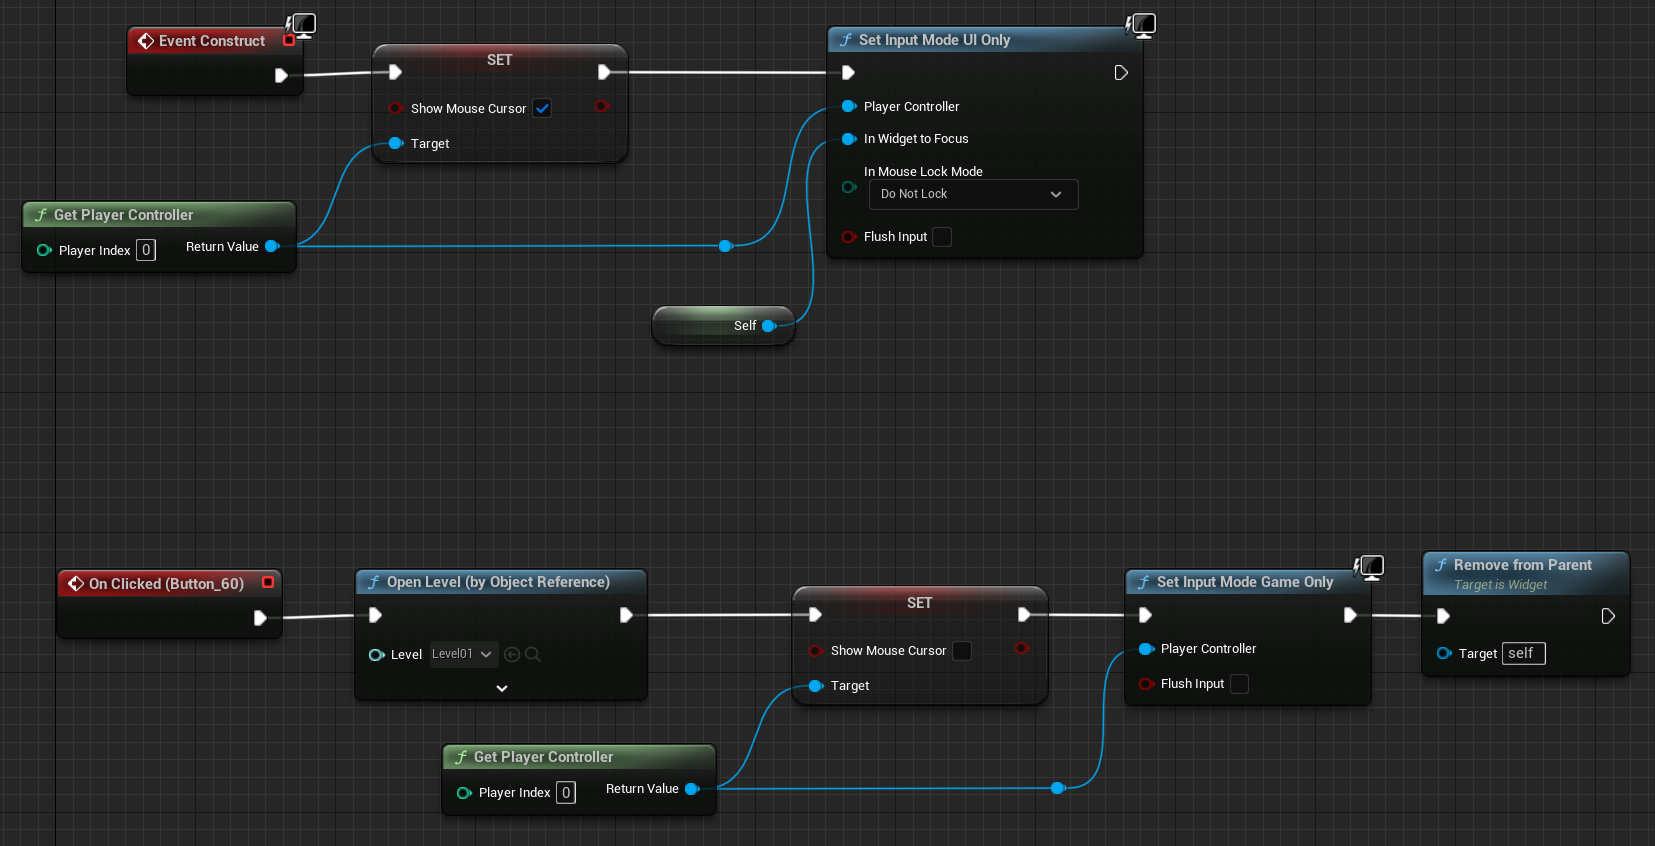The image size is (1655, 846).
Task: Click the monitor icon above Event Construct
Action: pyautogui.click(x=301, y=25)
